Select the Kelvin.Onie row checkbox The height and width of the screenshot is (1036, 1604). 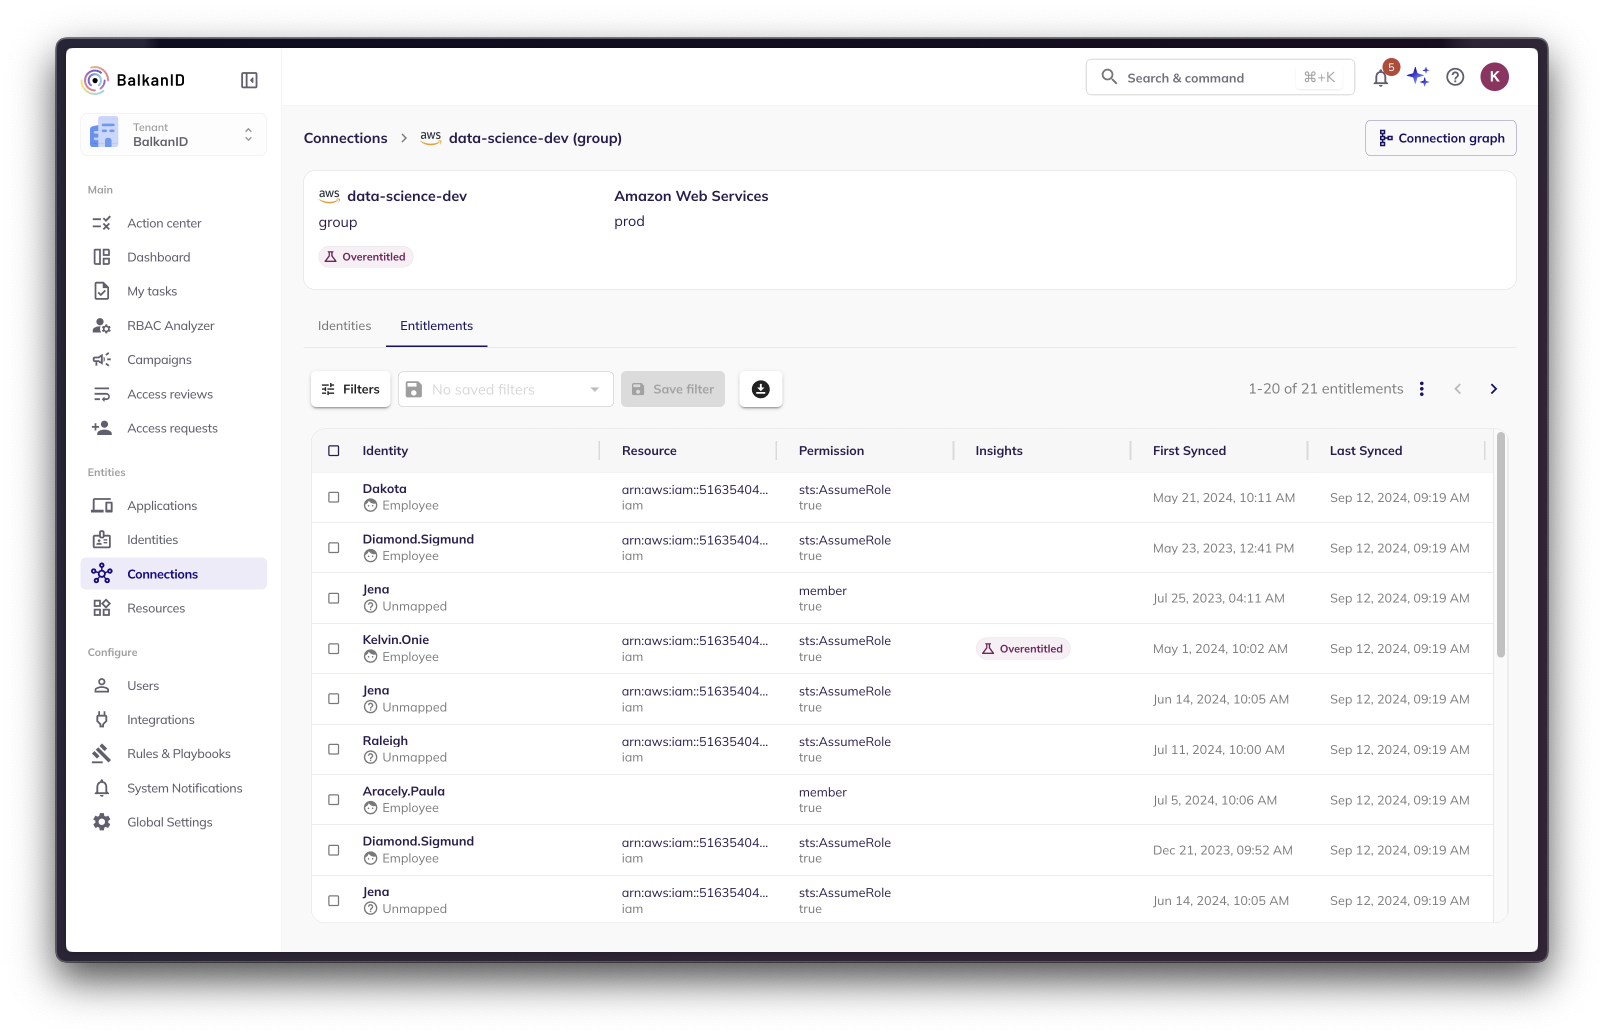click(x=334, y=649)
